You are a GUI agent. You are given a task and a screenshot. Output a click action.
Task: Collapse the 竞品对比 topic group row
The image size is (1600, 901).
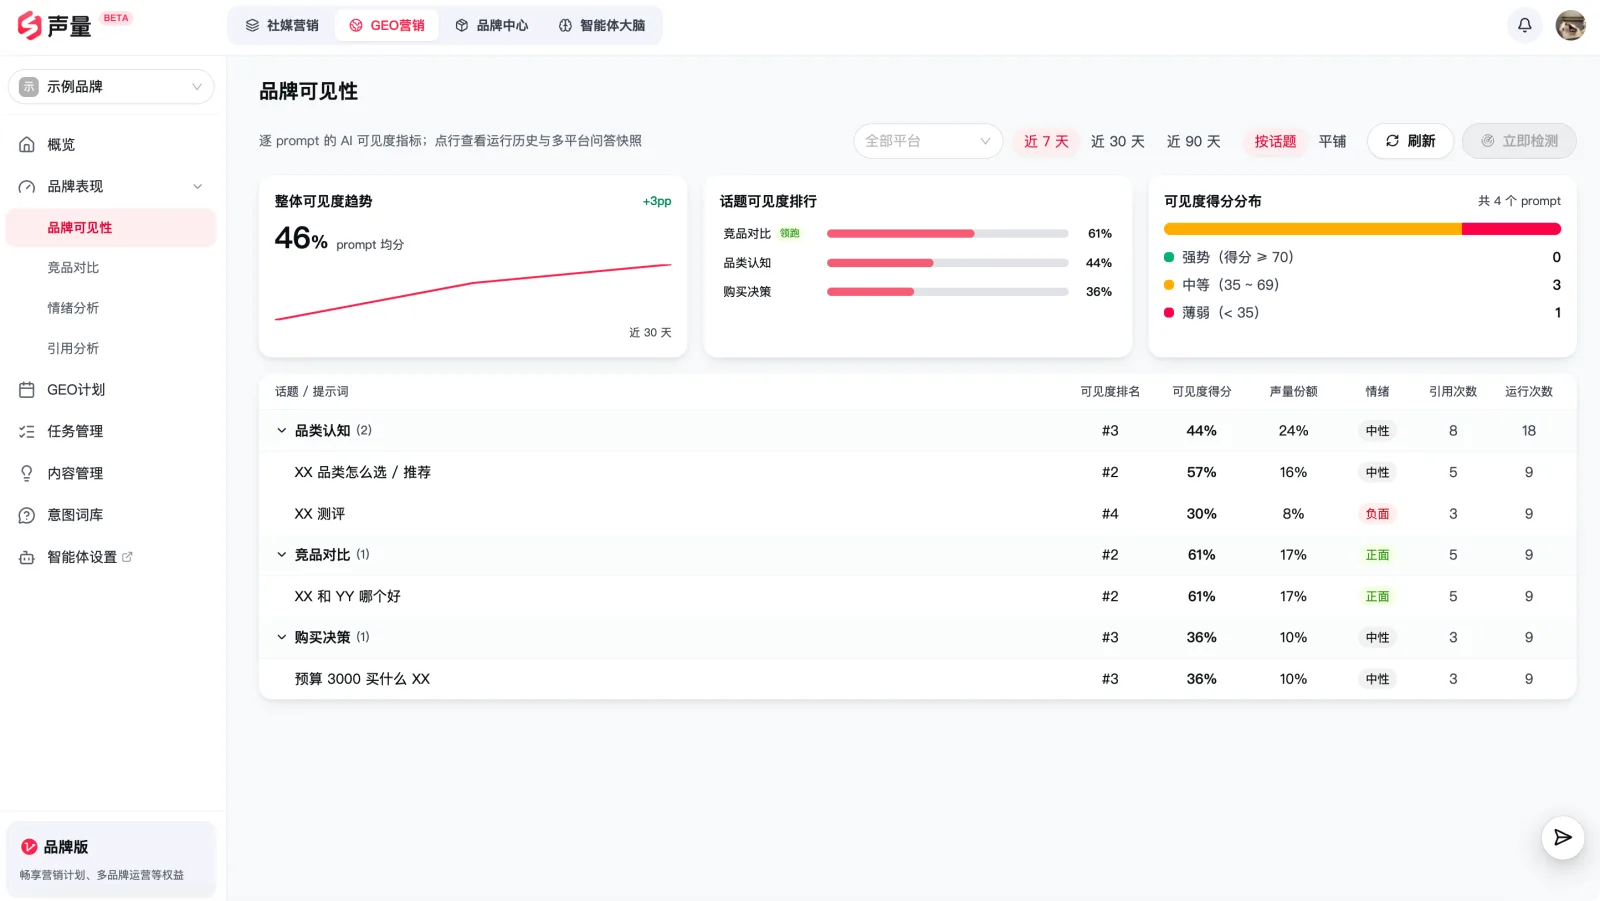click(x=917, y=555)
